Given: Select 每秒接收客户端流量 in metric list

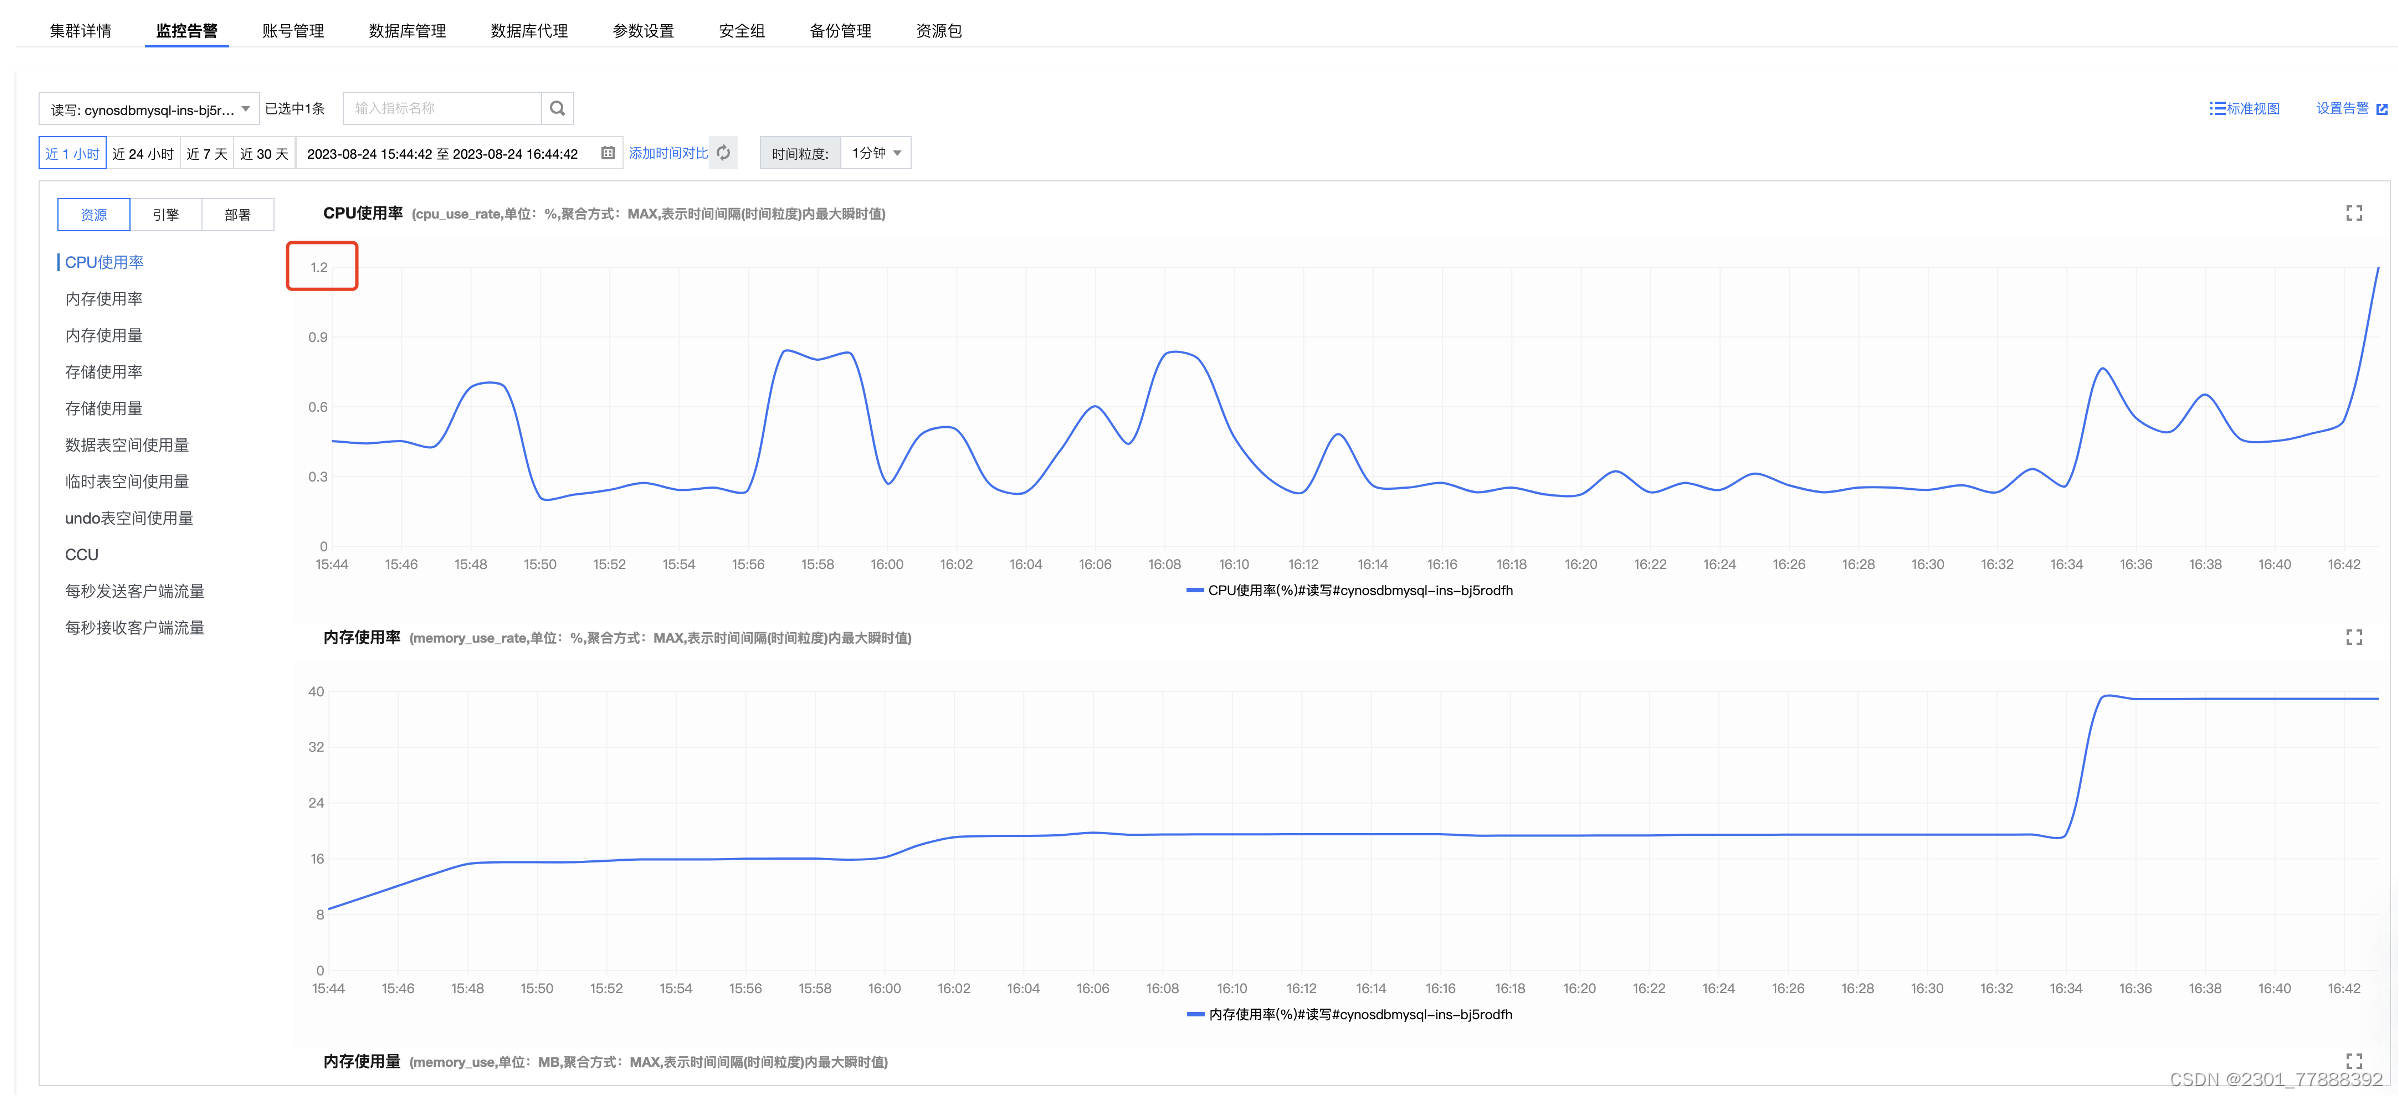Looking at the screenshot, I should point(135,627).
